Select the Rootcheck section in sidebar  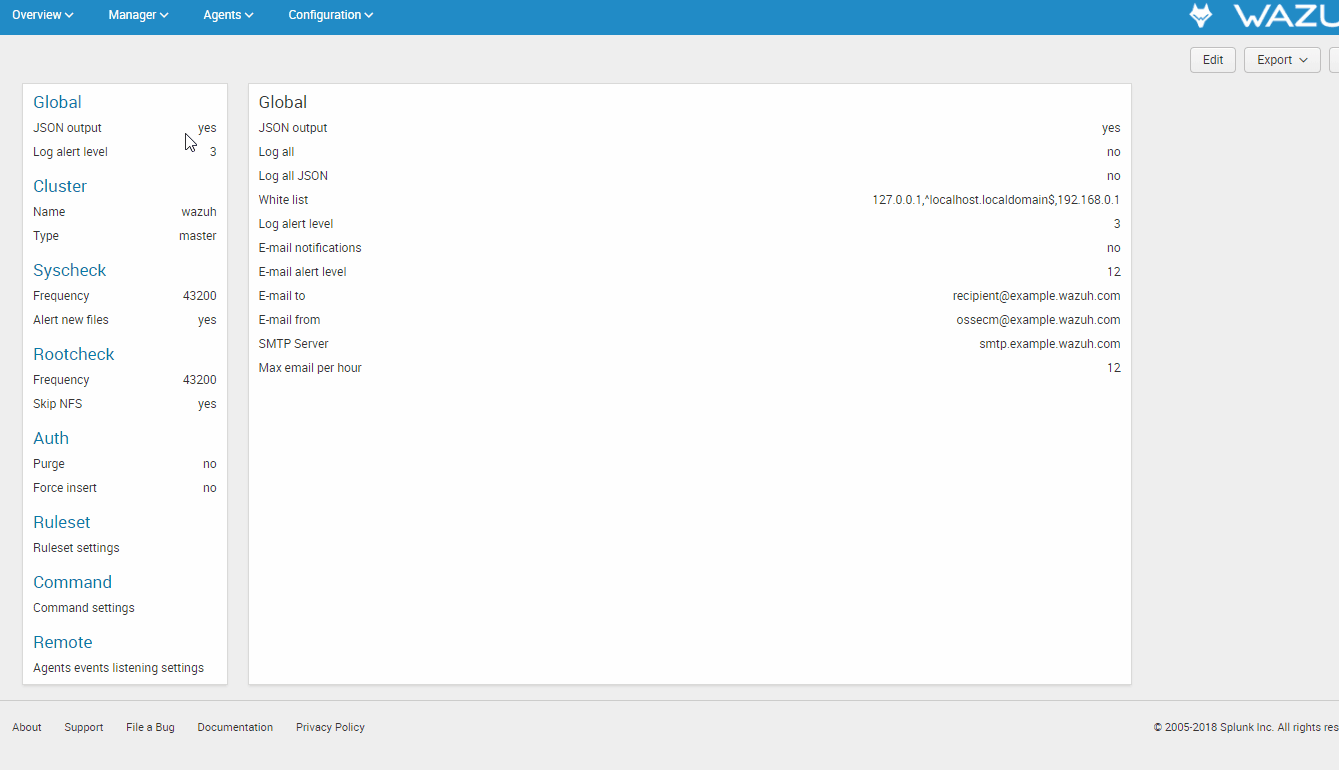pos(73,354)
